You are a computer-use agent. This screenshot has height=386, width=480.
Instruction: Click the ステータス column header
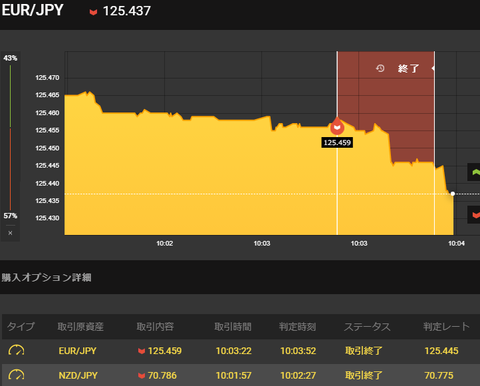367,327
